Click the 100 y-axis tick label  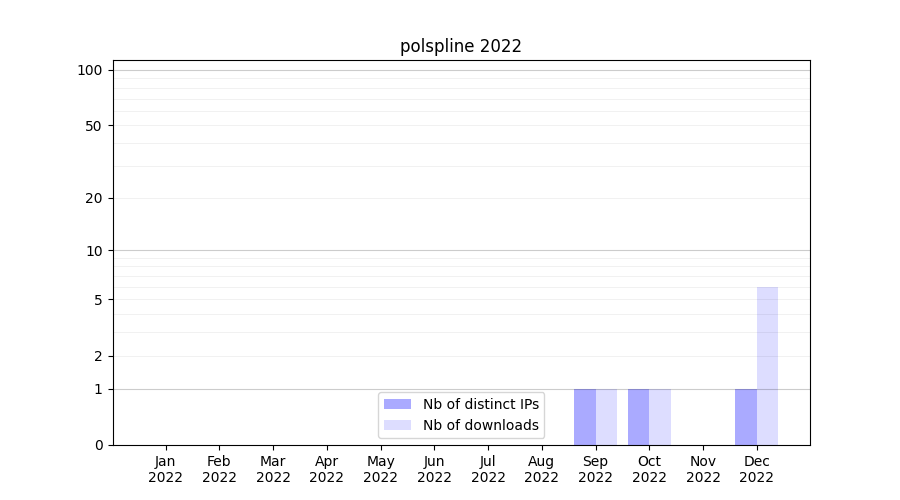coord(90,70)
